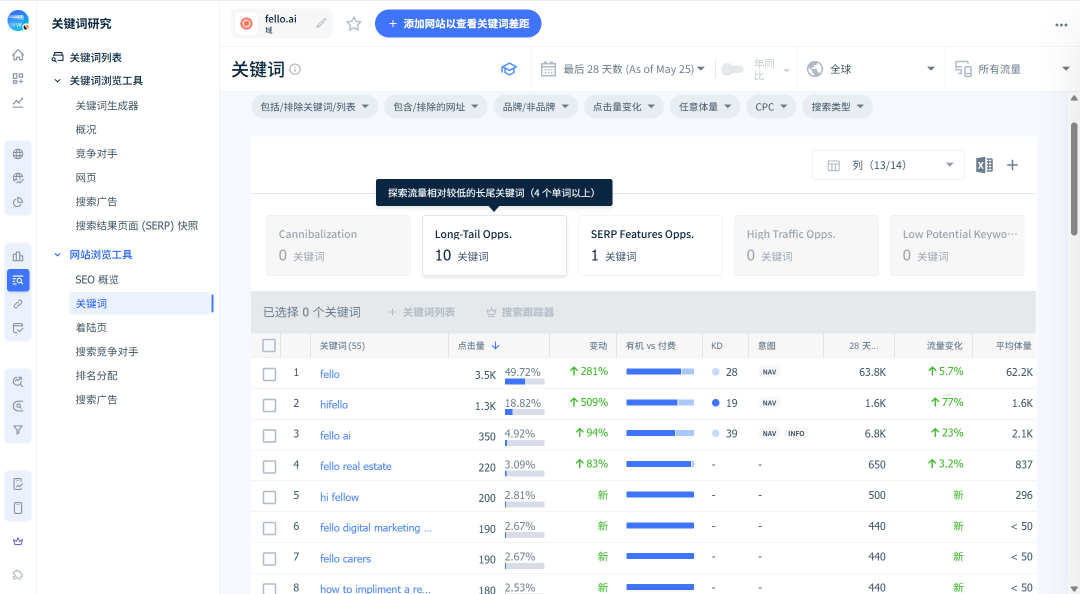Open the 所有流量 traffic type dropdown
The height and width of the screenshot is (594, 1080).
1012,69
